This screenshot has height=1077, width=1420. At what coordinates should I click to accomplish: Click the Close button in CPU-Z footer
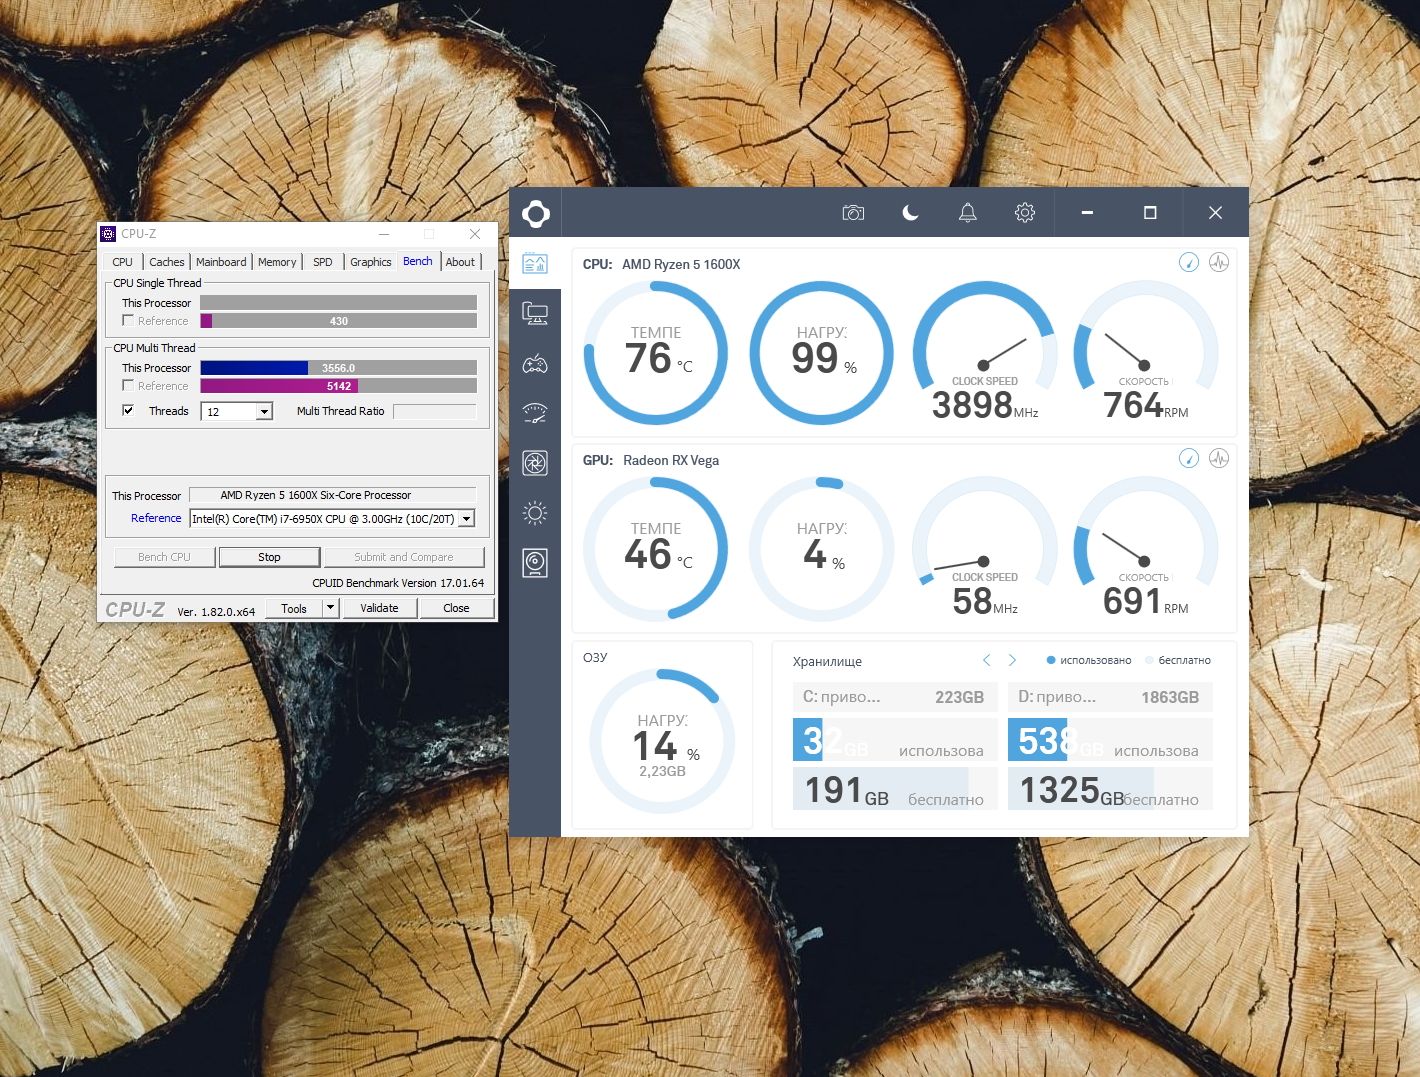tap(456, 608)
